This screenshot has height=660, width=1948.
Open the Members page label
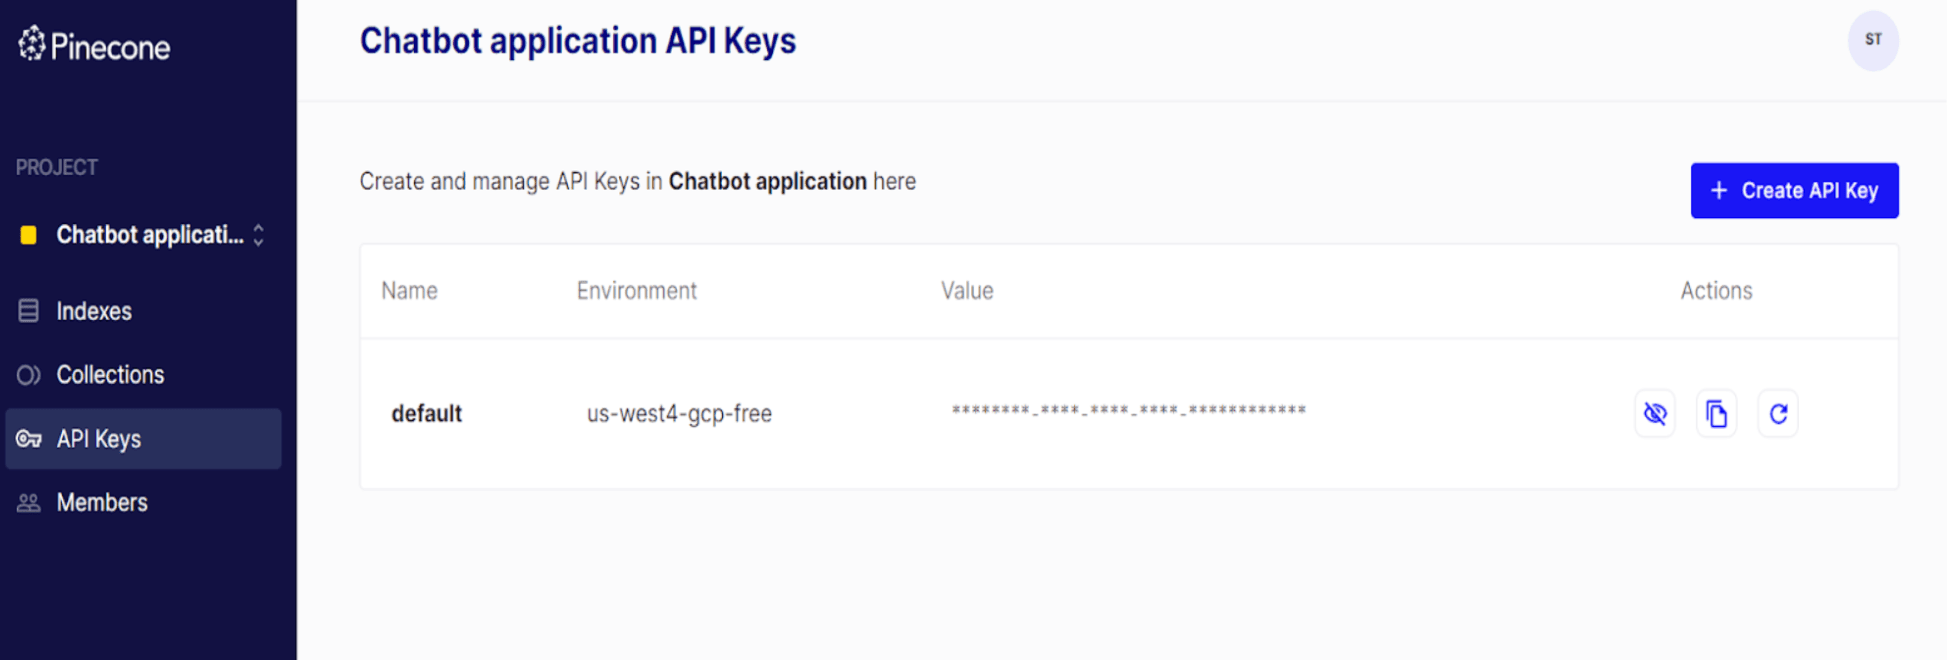(x=102, y=503)
